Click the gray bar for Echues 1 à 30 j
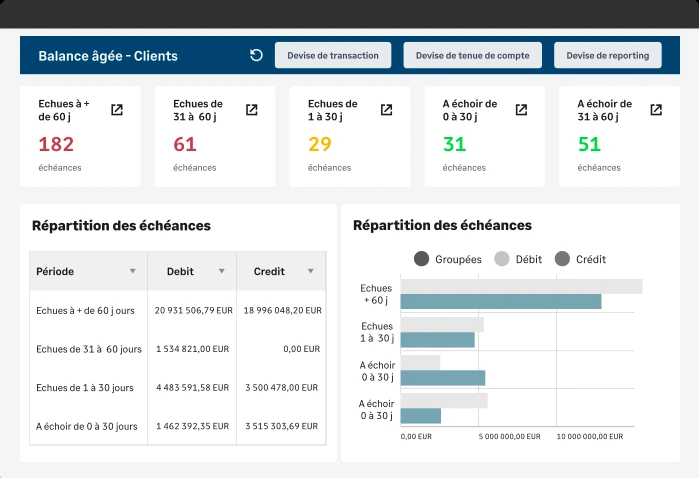This screenshot has height=478, width=699. tap(442, 324)
